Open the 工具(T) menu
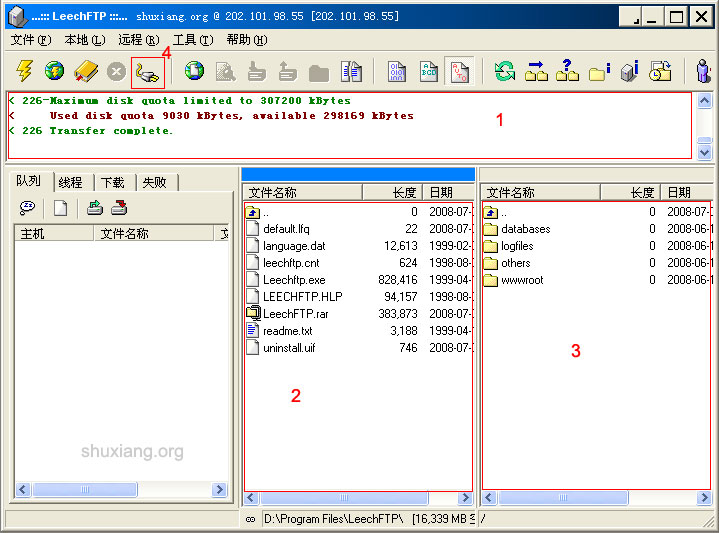 click(193, 40)
